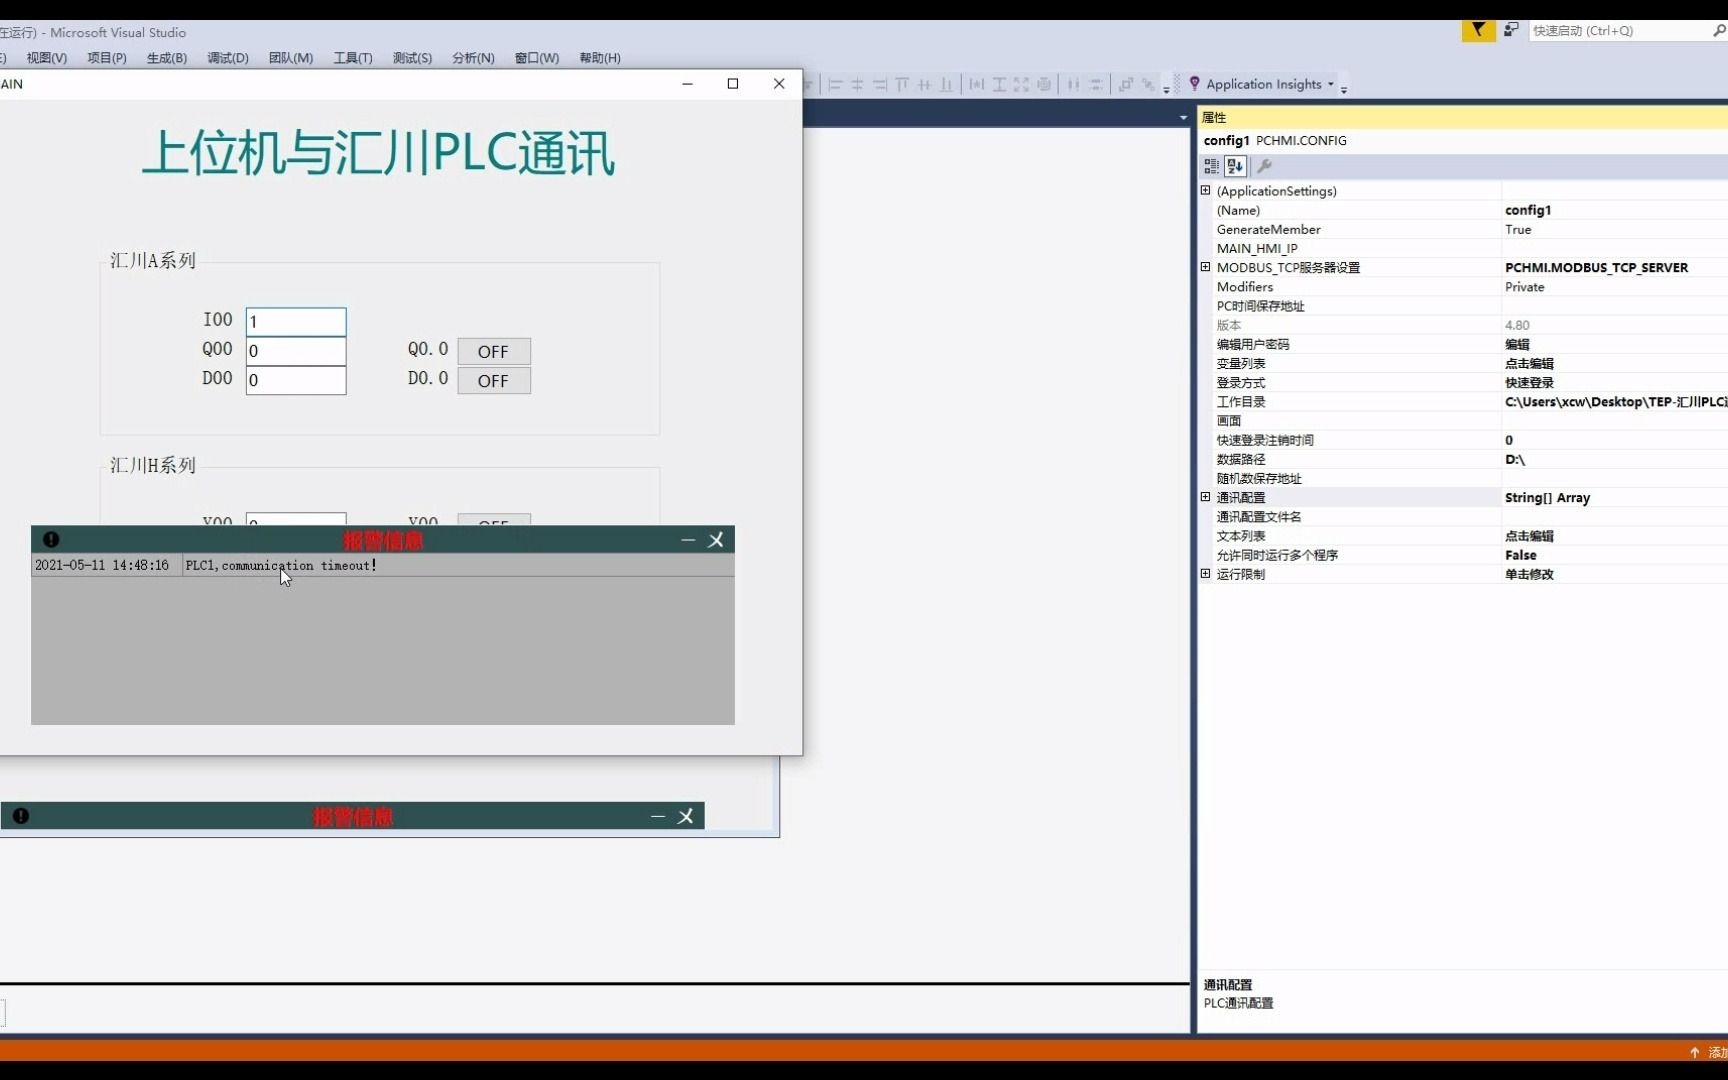Click the warning icon in upper alarm window
The height and width of the screenshot is (1080, 1728).
[x=51, y=540]
